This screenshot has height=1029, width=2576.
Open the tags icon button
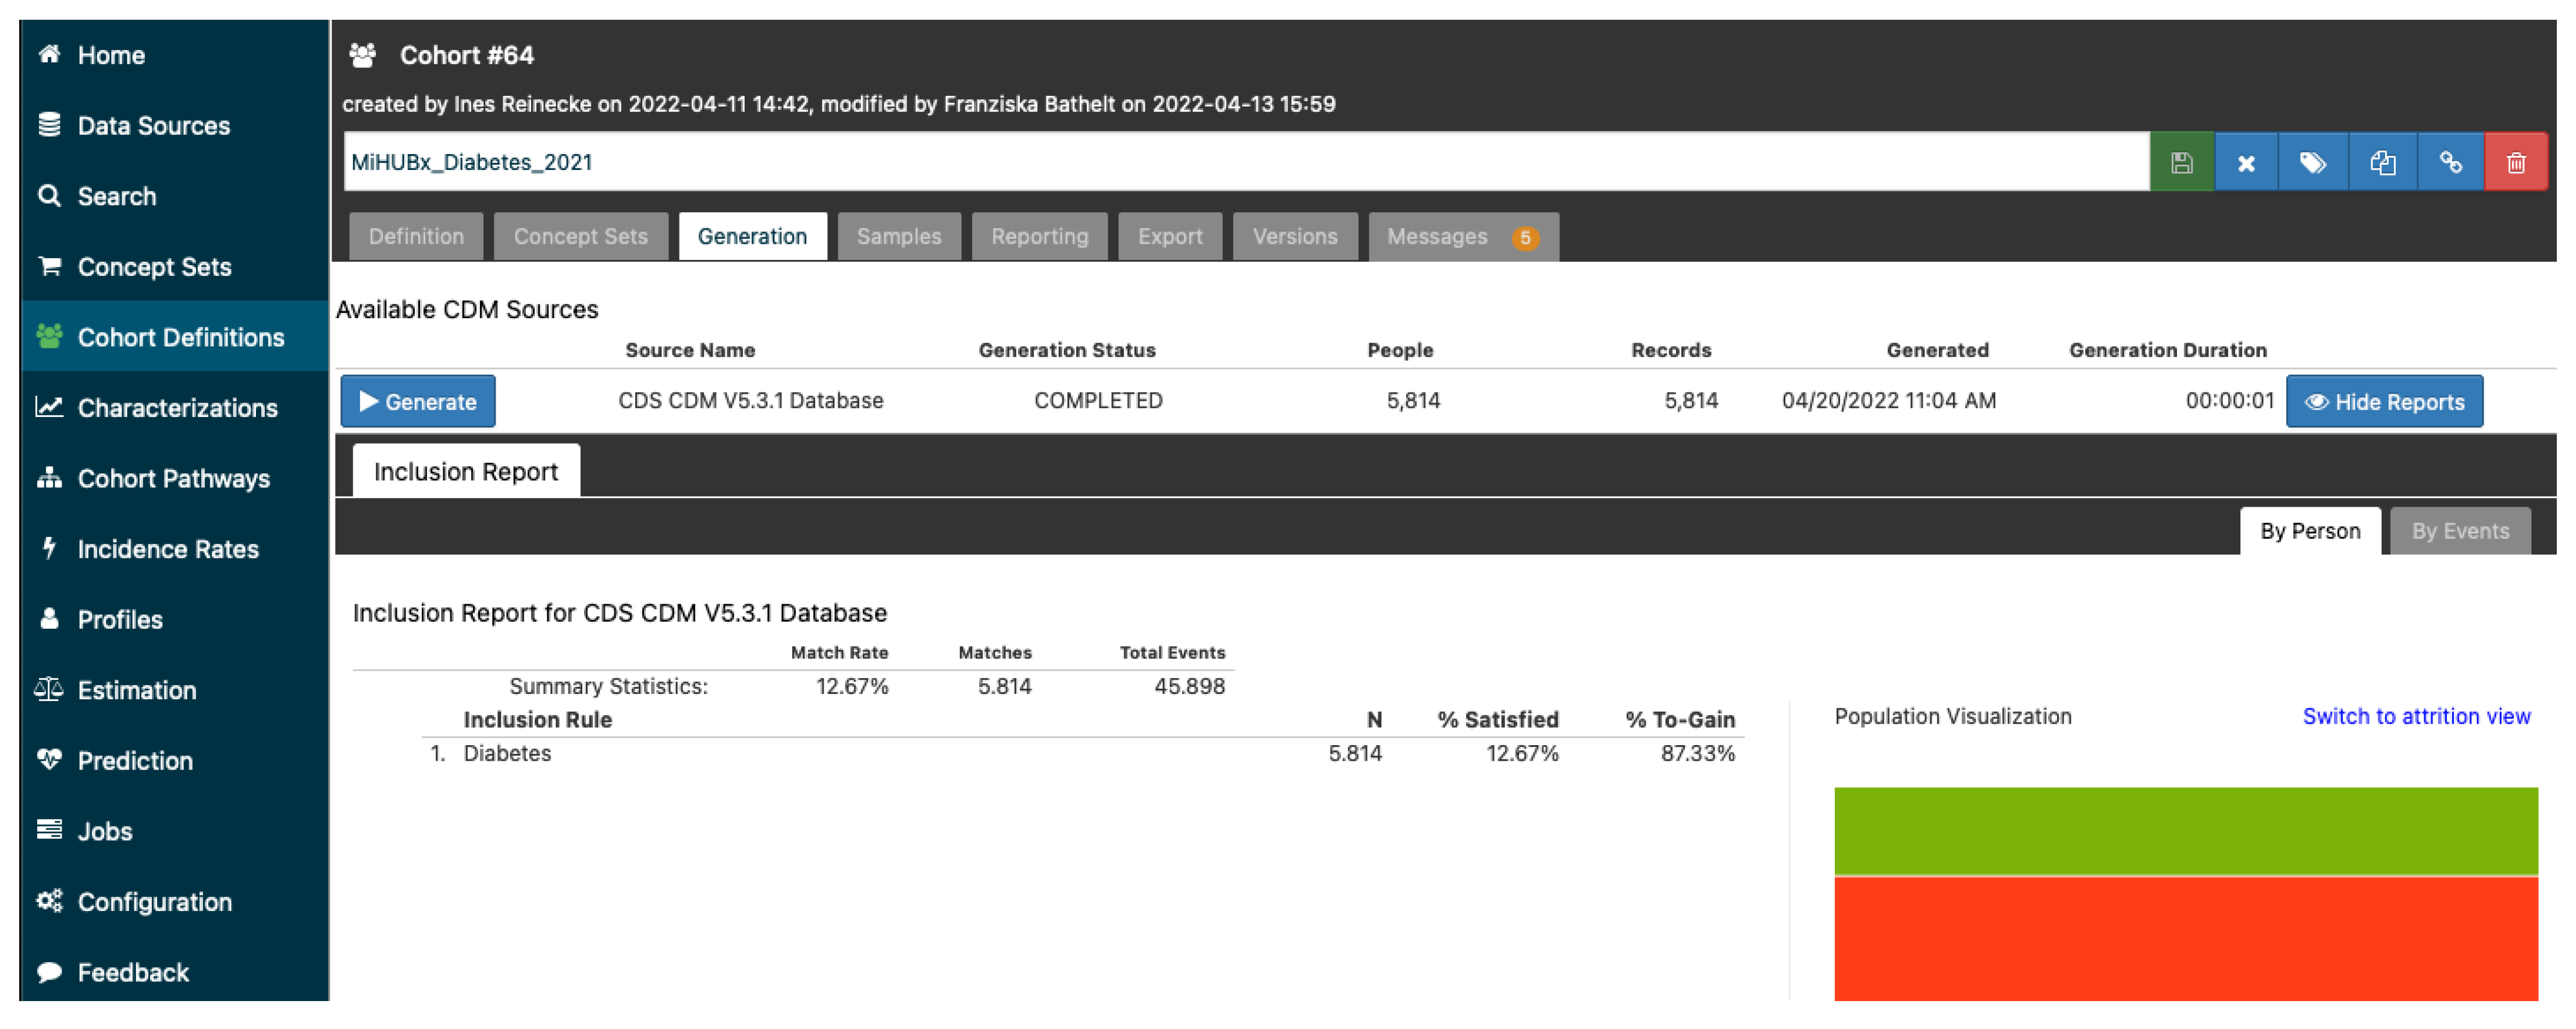[2312, 162]
